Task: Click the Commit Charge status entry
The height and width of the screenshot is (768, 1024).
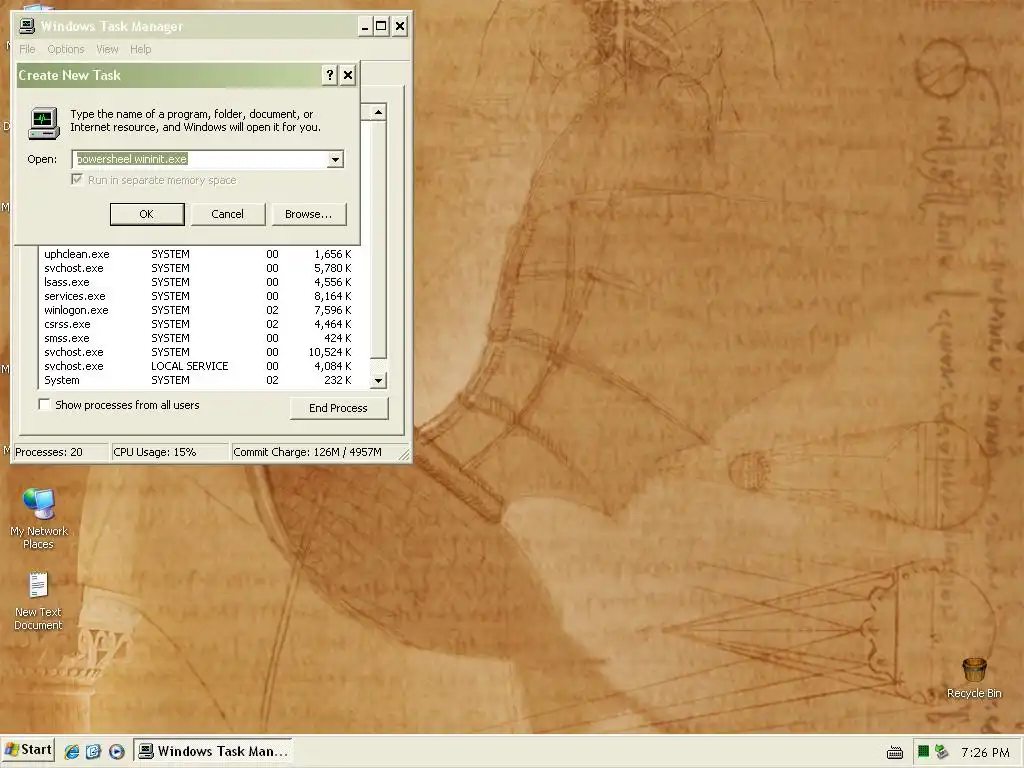Action: point(315,452)
